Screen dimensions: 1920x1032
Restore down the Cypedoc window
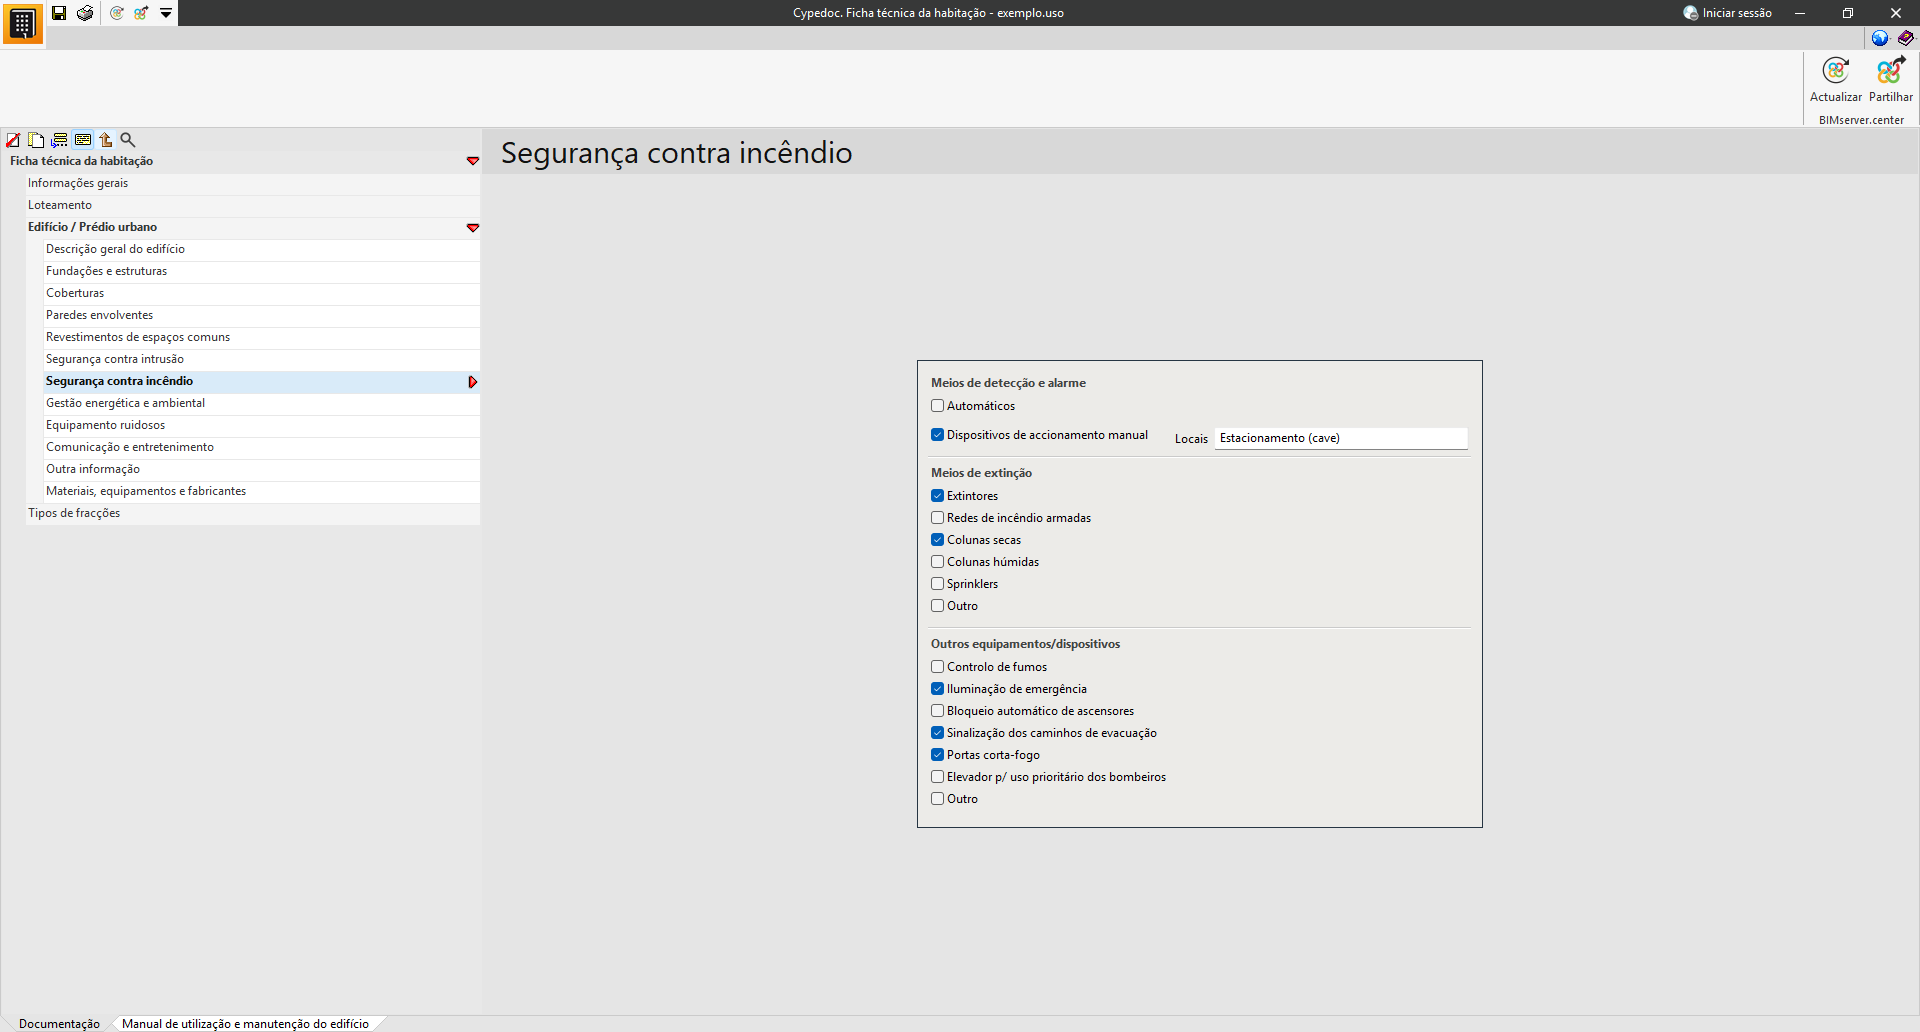[1848, 13]
